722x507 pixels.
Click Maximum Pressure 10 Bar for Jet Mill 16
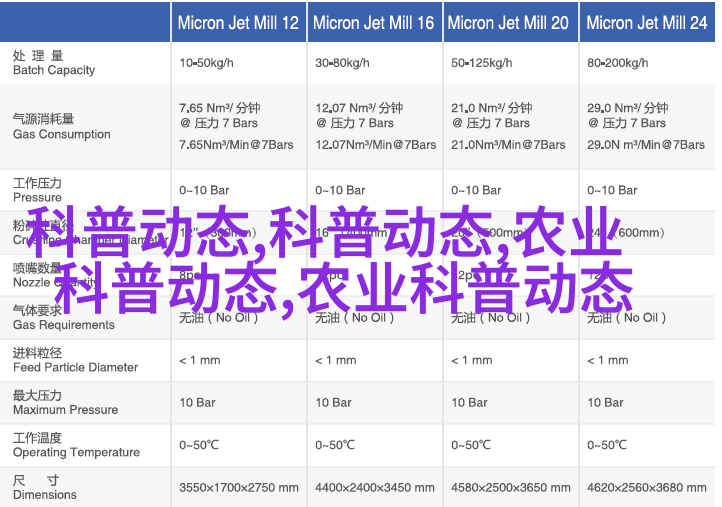333,402
